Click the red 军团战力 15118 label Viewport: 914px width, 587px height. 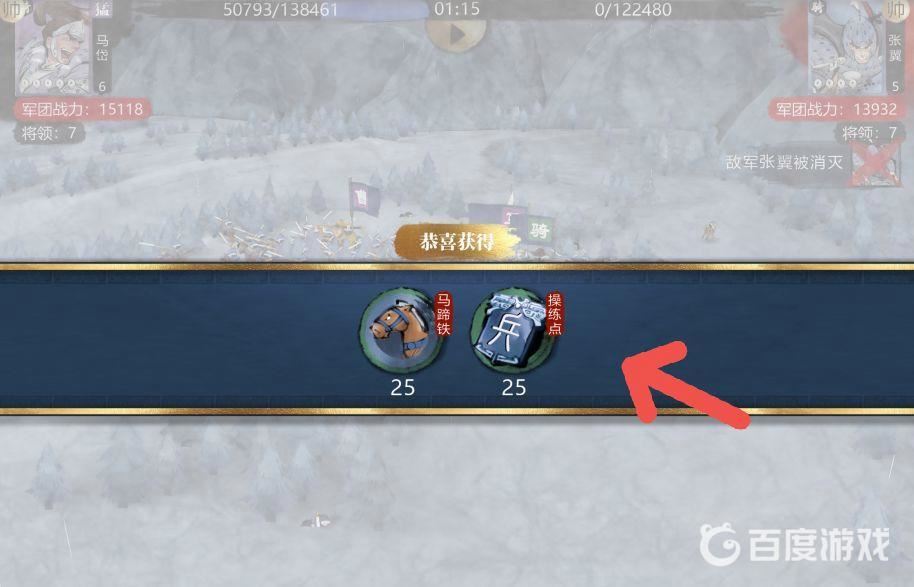[x=82, y=109]
